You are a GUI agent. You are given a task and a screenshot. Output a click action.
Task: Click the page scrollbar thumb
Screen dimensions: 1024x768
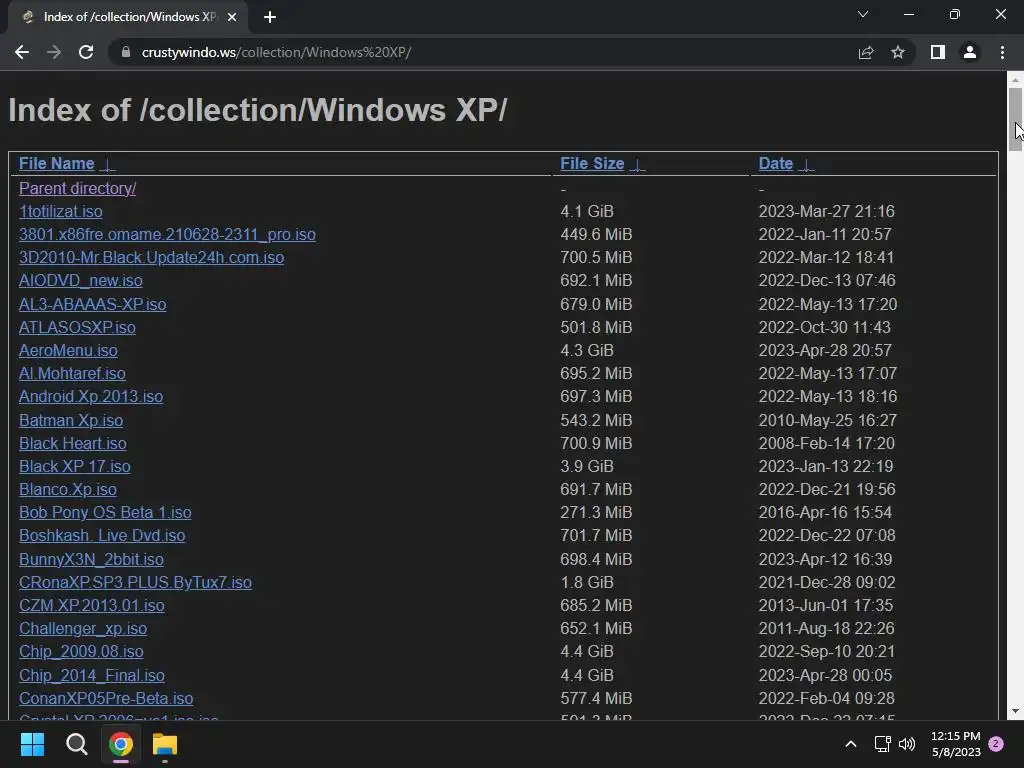[1015, 120]
